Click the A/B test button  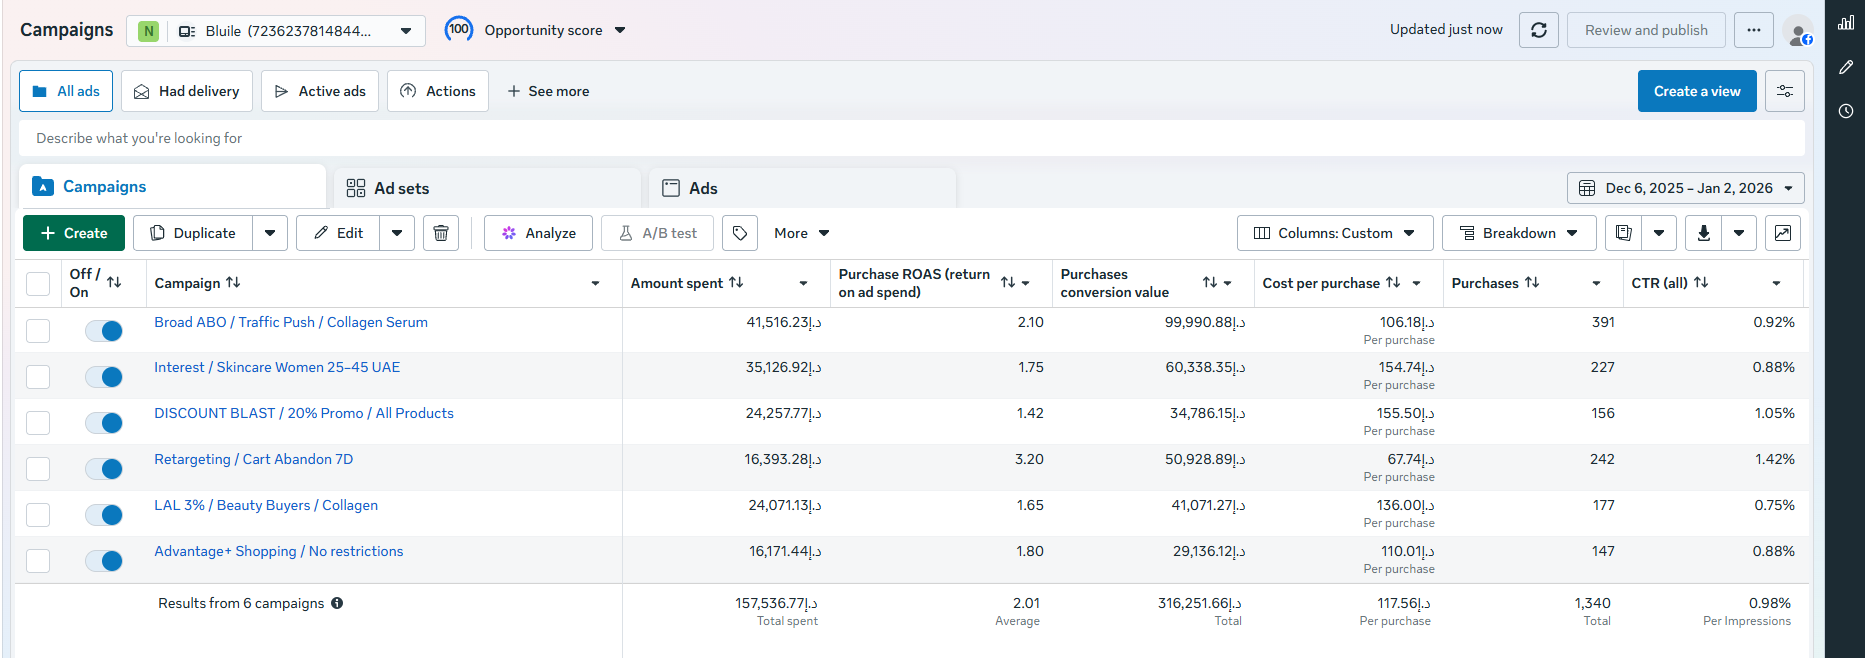point(657,233)
